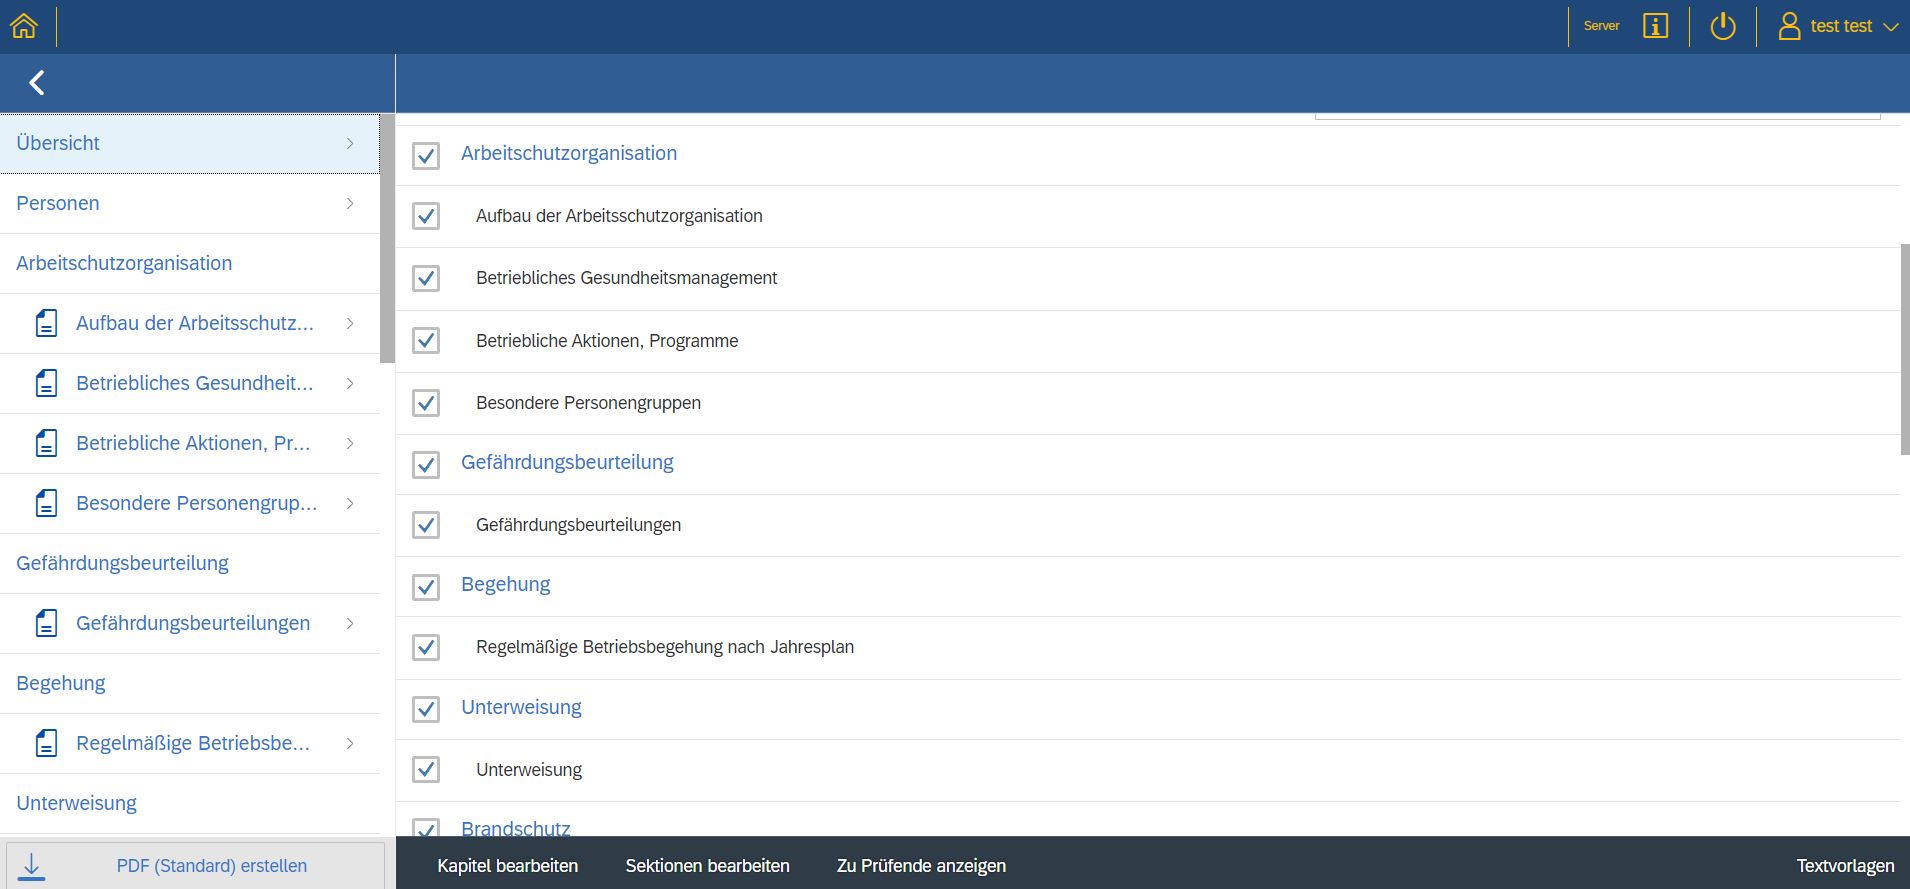Select Personen in the sidebar
This screenshot has width=1910, height=889.
coord(190,203)
